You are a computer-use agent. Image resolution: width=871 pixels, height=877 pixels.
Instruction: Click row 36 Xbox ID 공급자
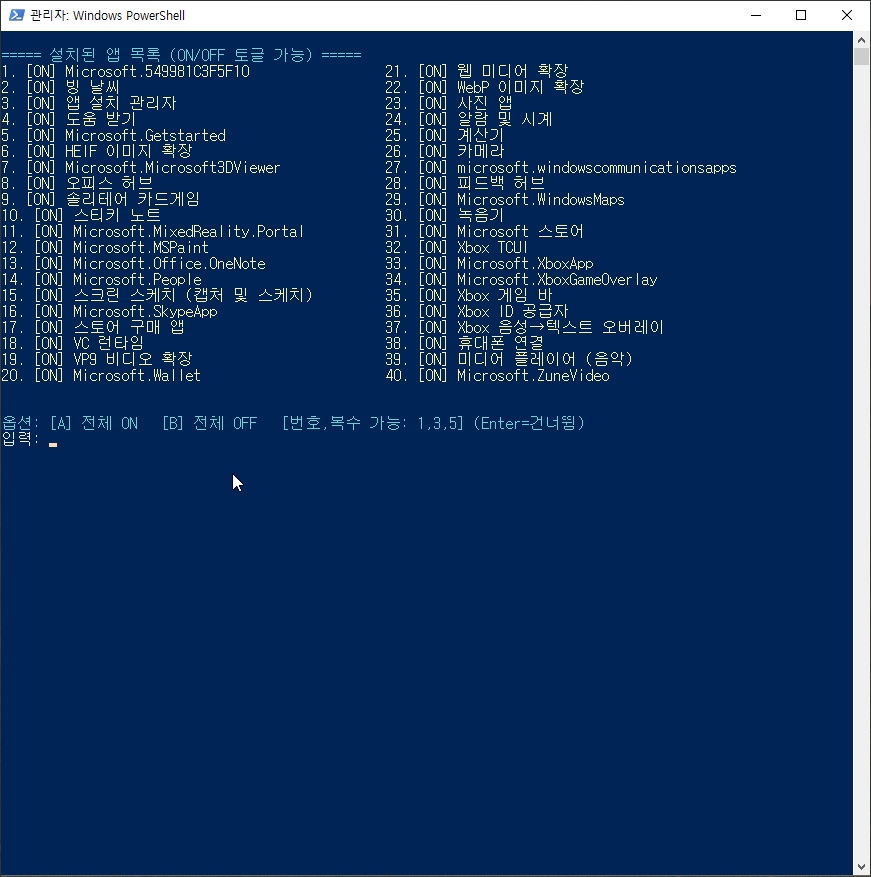(477, 312)
